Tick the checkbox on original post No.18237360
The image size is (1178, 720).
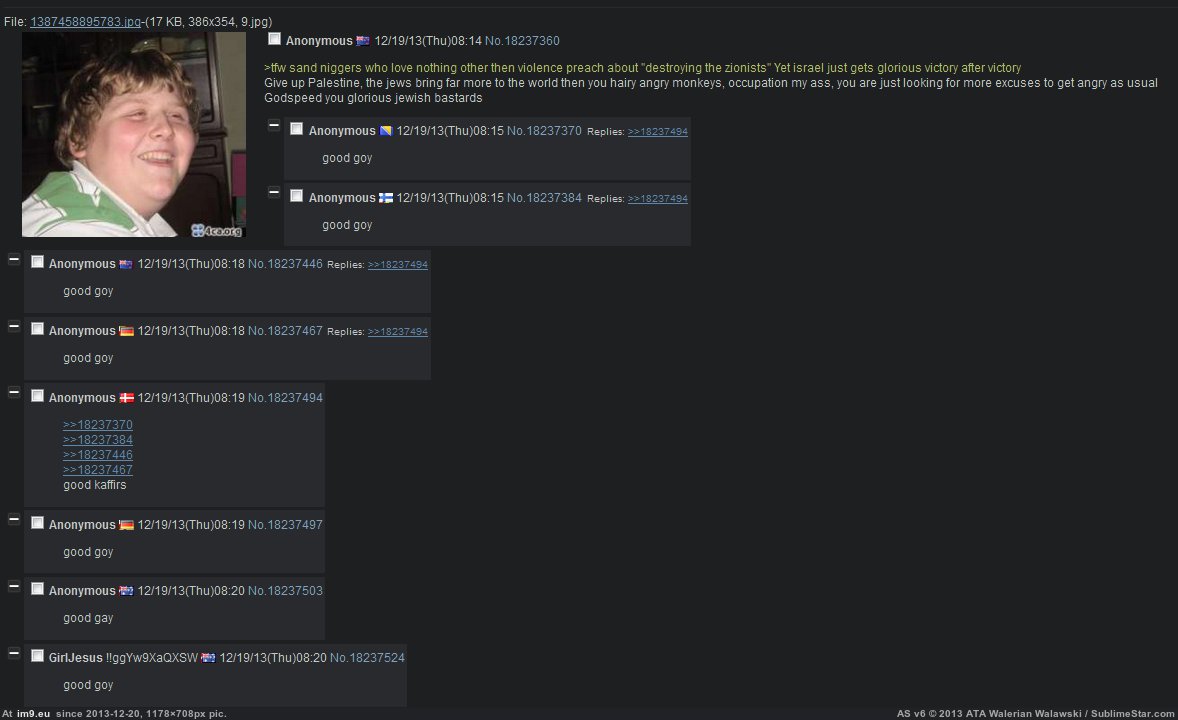pyautogui.click(x=275, y=39)
